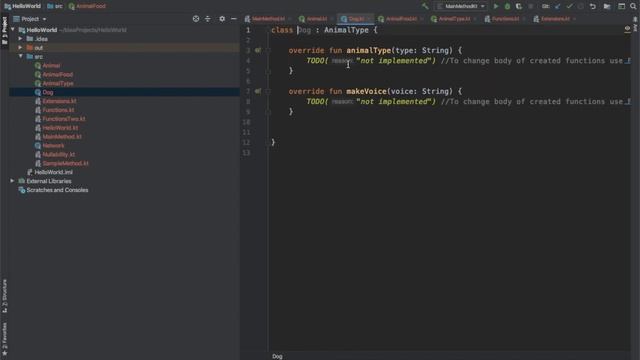Toggle the Structure tool window stripe

pos(4,296)
